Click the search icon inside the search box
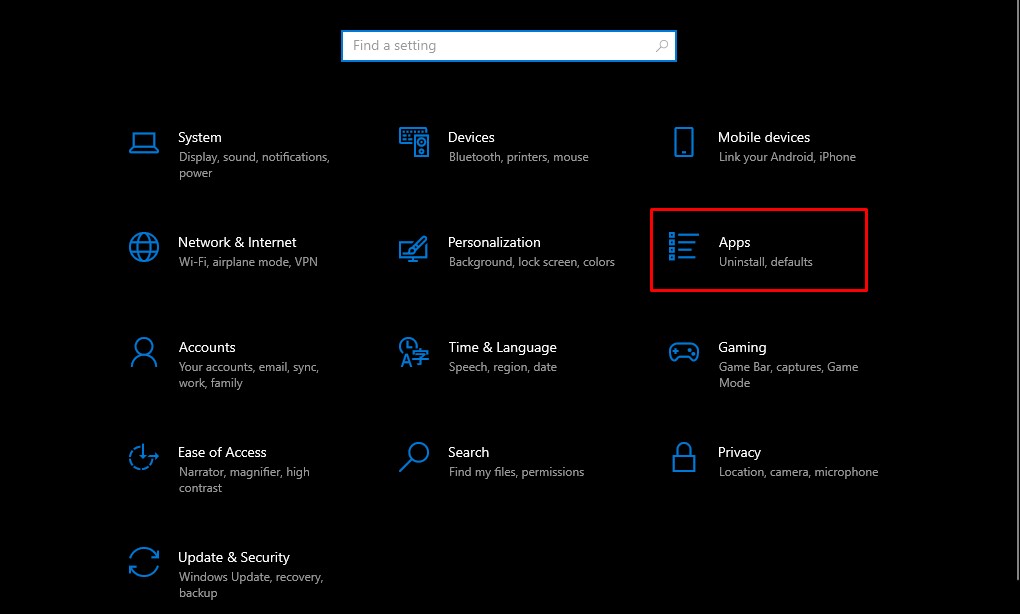This screenshot has height=614, width=1020. [661, 46]
